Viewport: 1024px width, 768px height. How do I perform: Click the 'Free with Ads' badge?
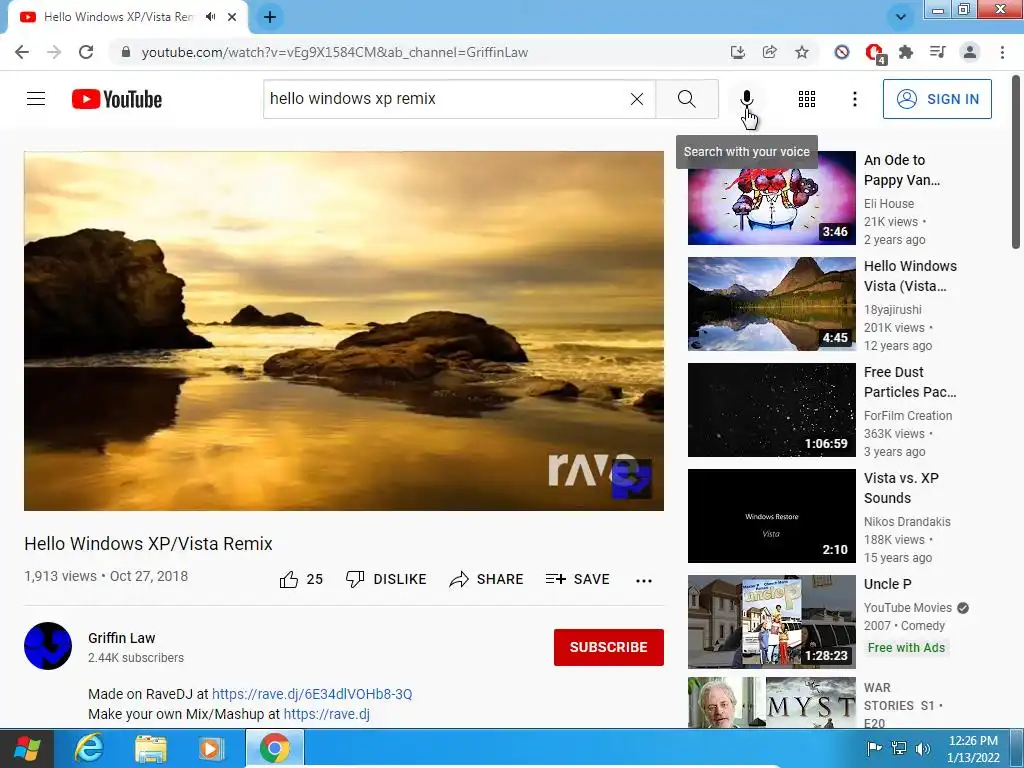[906, 647]
